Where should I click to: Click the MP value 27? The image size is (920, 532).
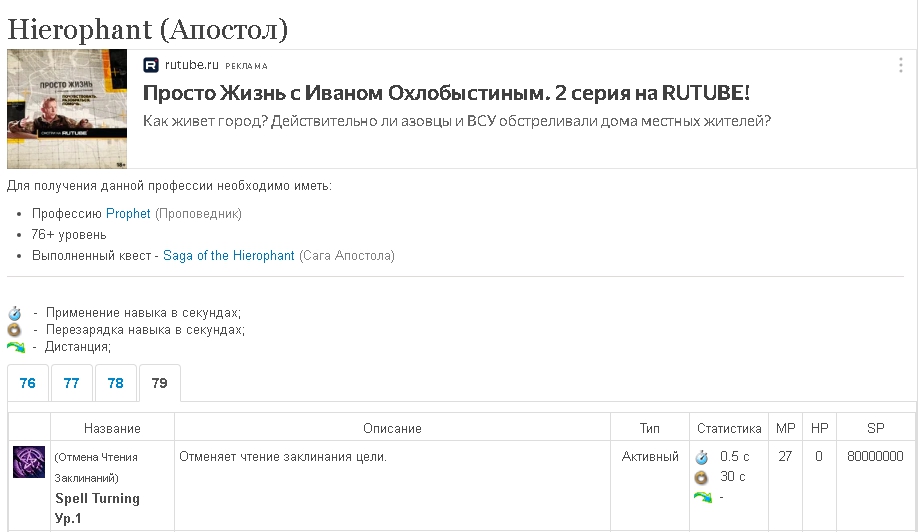[785, 456]
